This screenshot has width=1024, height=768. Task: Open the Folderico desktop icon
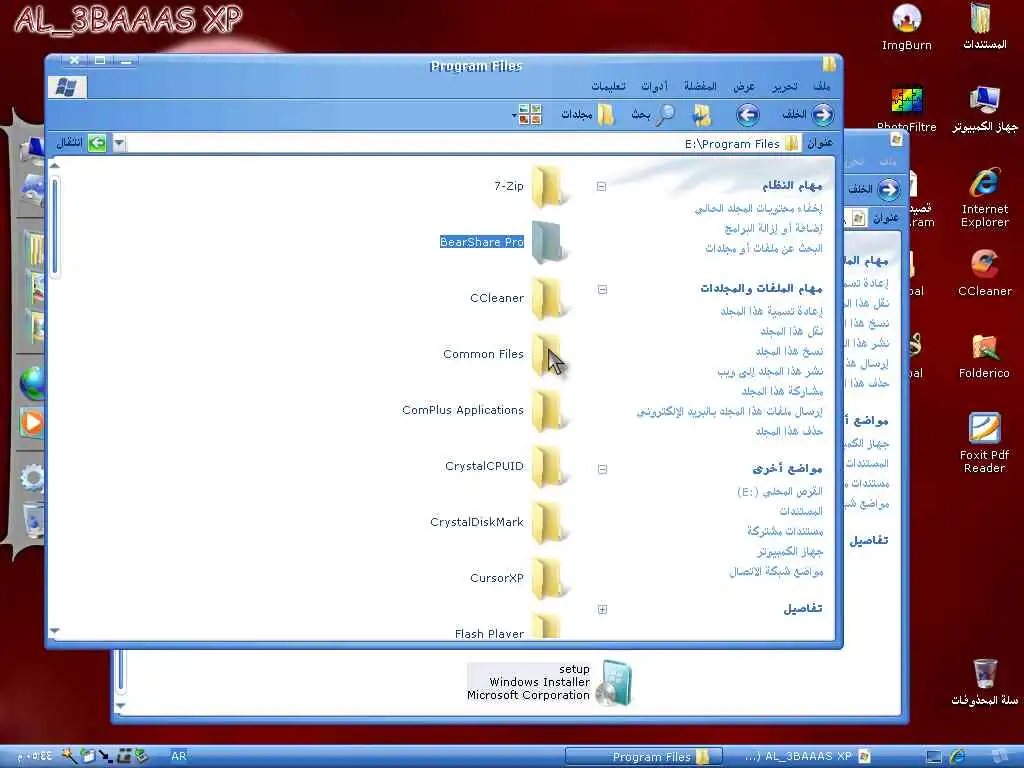984,355
